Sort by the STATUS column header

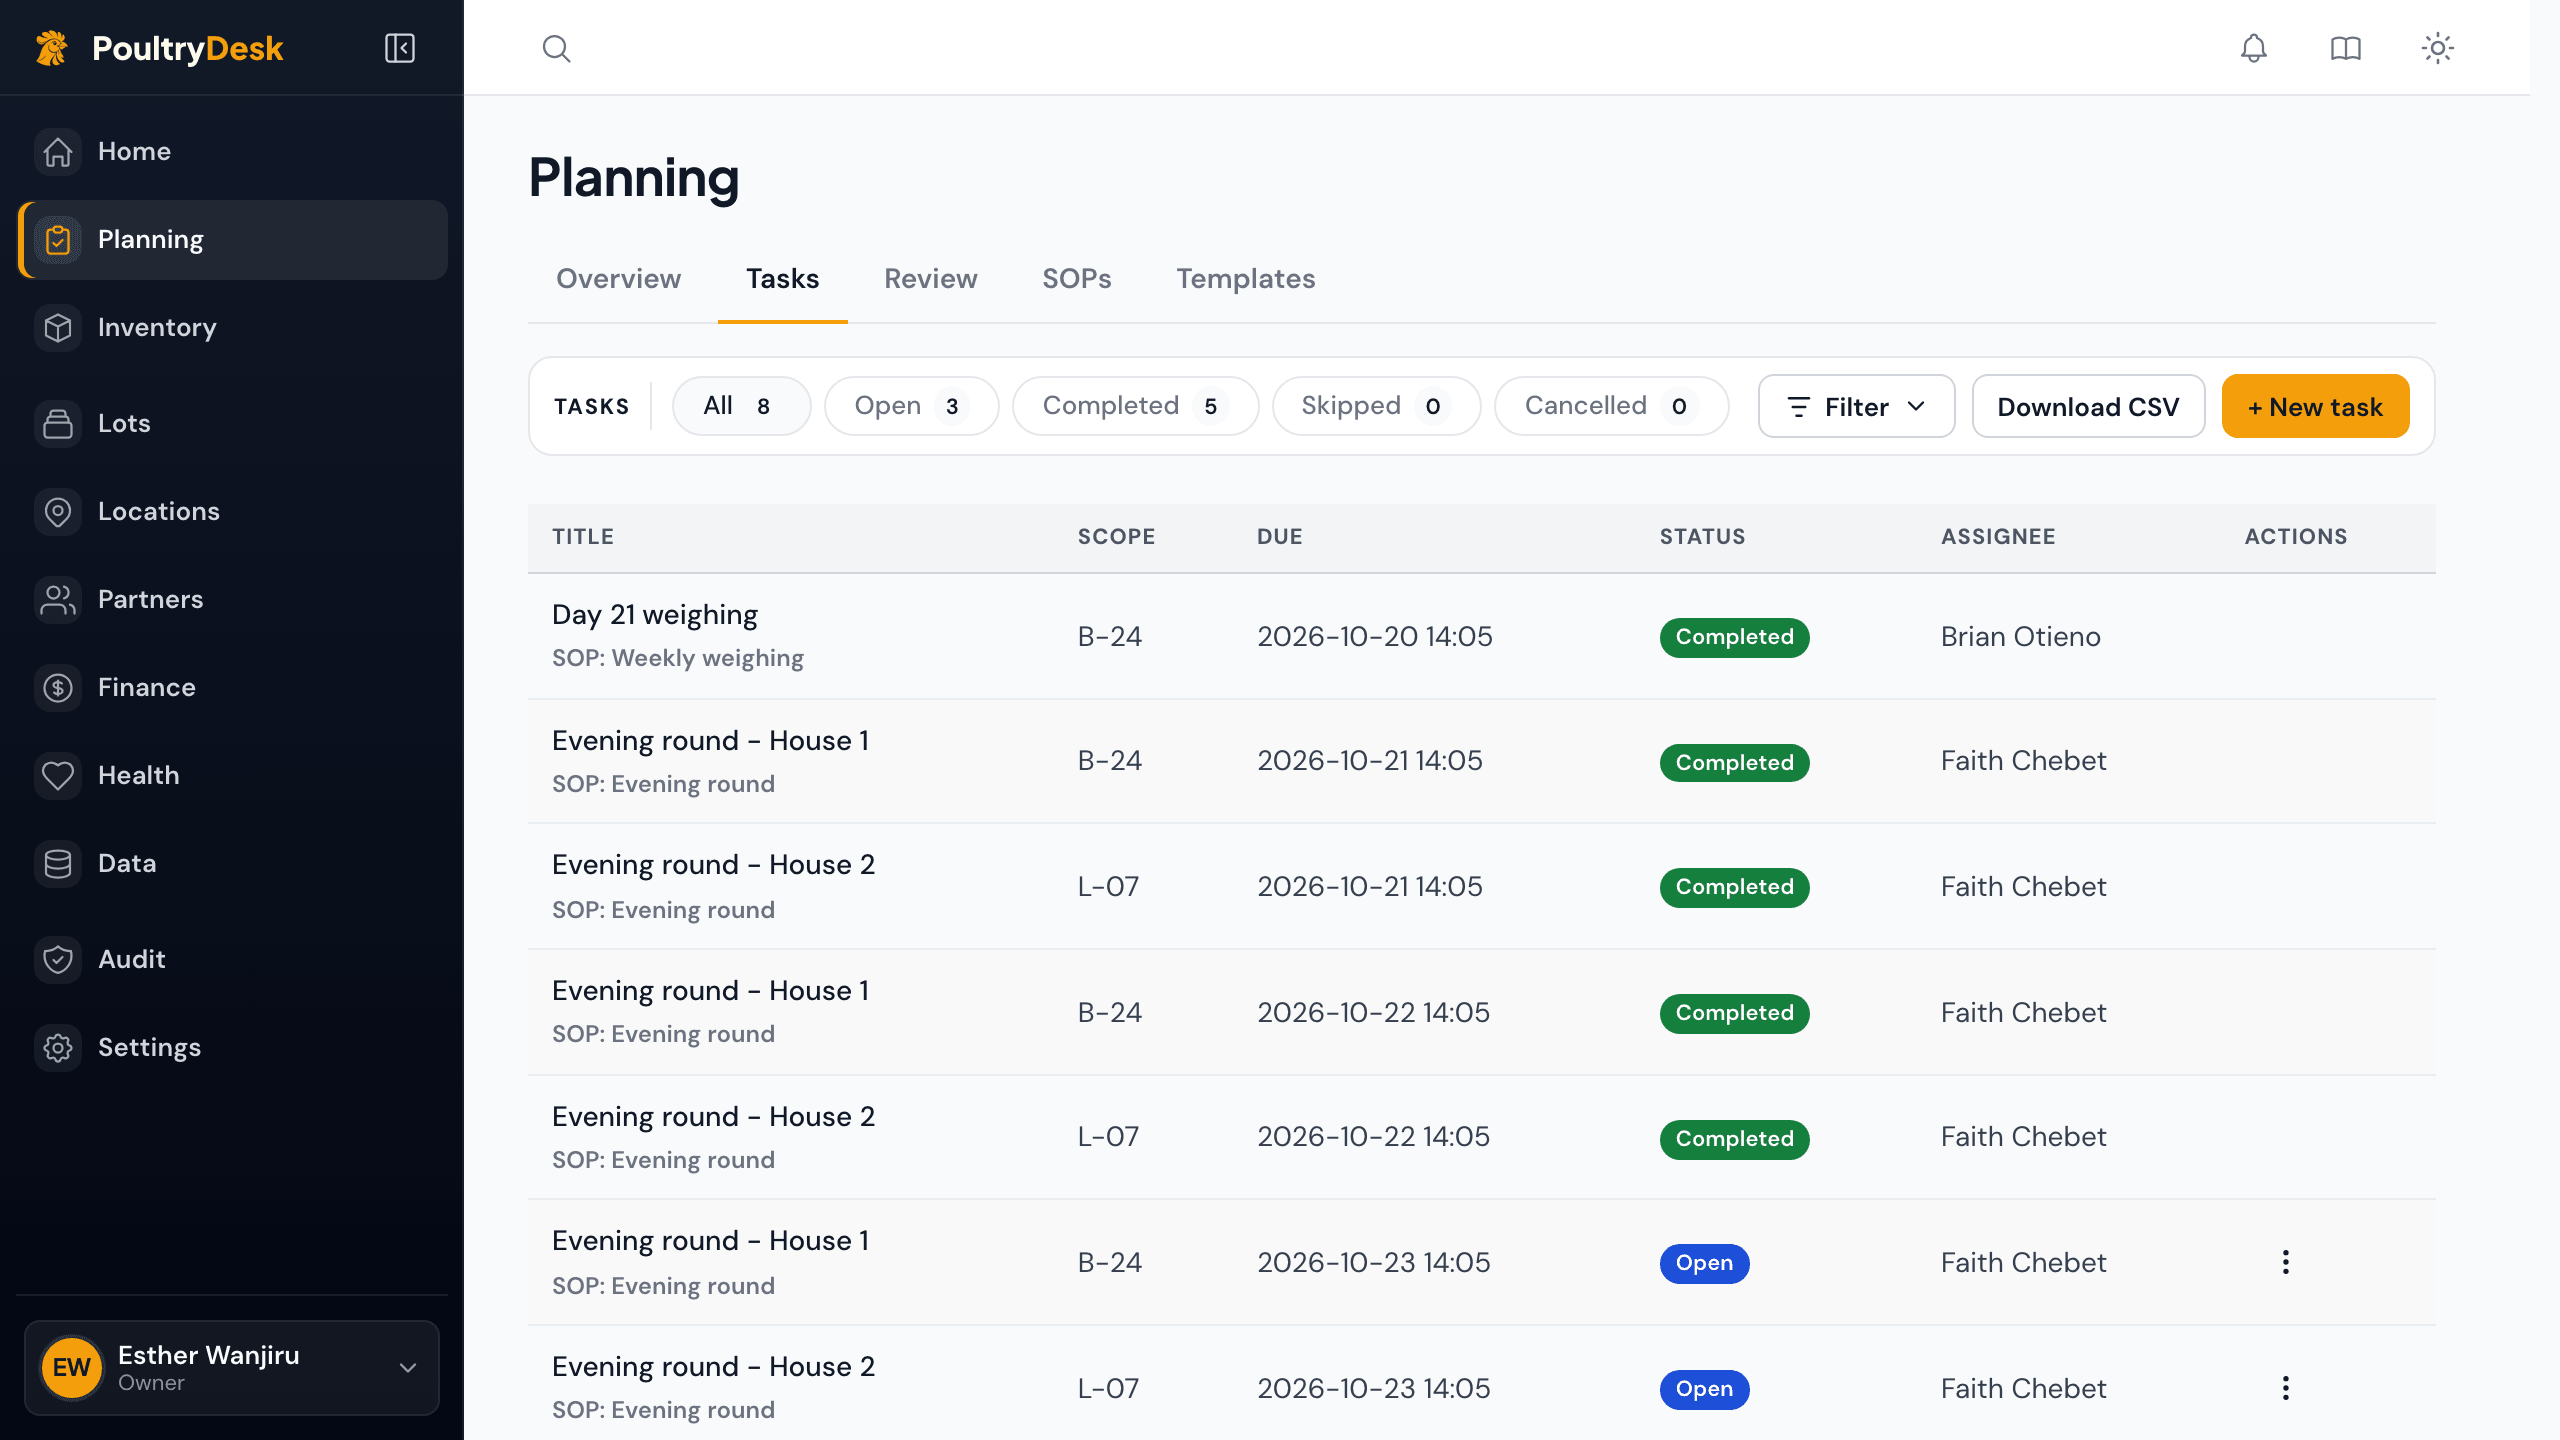1702,537
